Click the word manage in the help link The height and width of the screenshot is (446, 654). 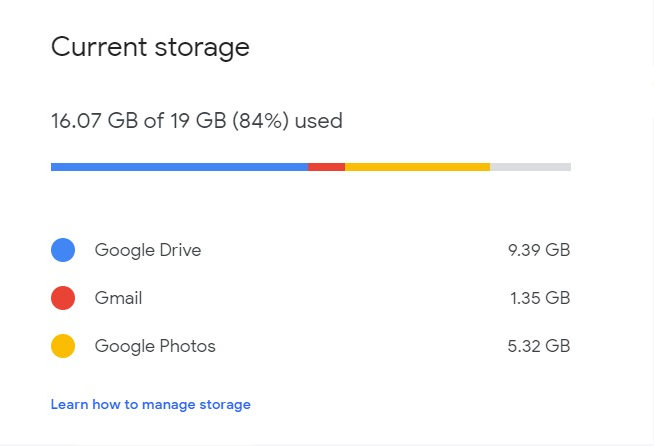[169, 405]
